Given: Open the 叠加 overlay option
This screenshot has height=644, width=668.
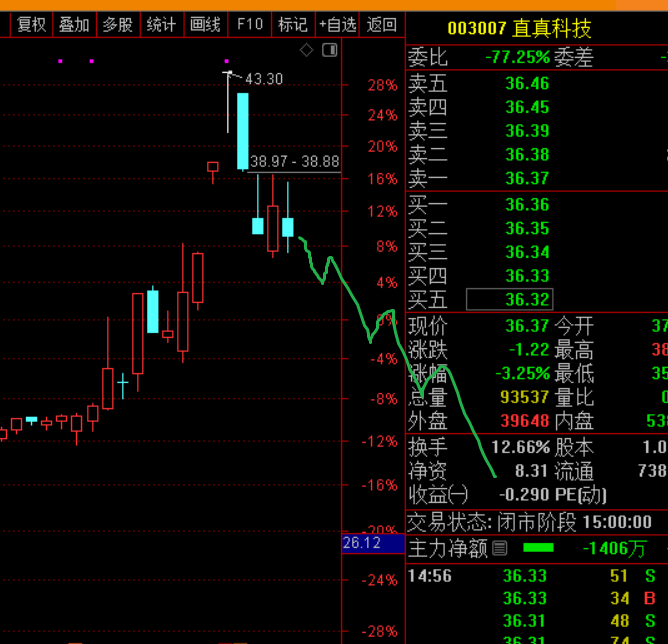Looking at the screenshot, I should click(x=75, y=25).
